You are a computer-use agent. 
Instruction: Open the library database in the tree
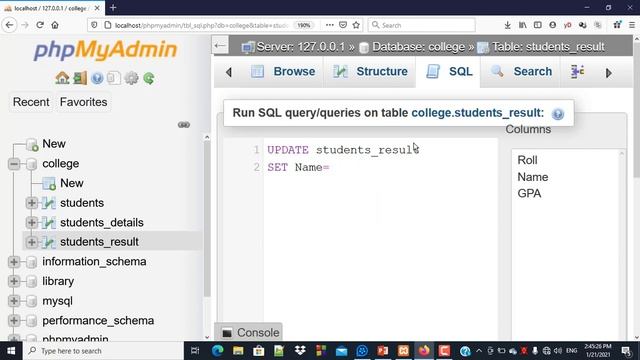coord(58,281)
